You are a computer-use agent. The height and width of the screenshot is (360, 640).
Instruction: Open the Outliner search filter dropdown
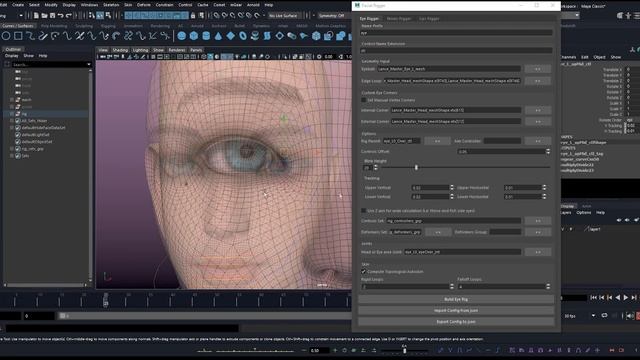point(89,64)
